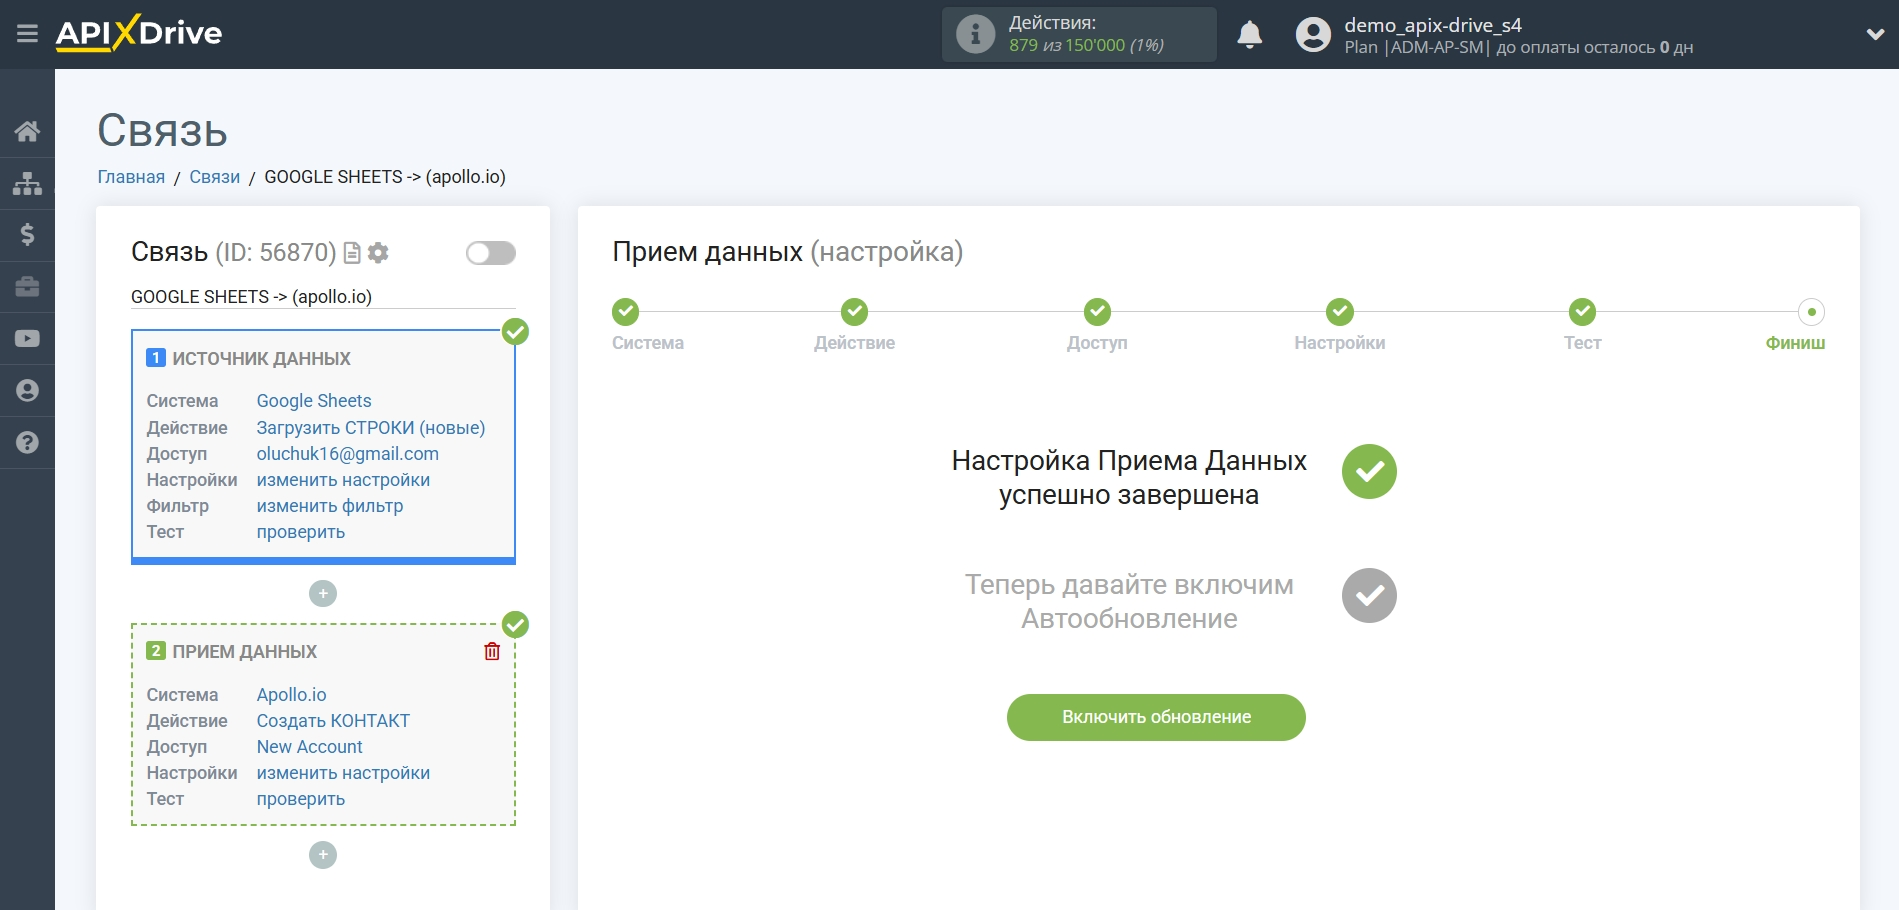Expand the account dropdown chevron at top right
The image size is (1899, 910).
1873,33
